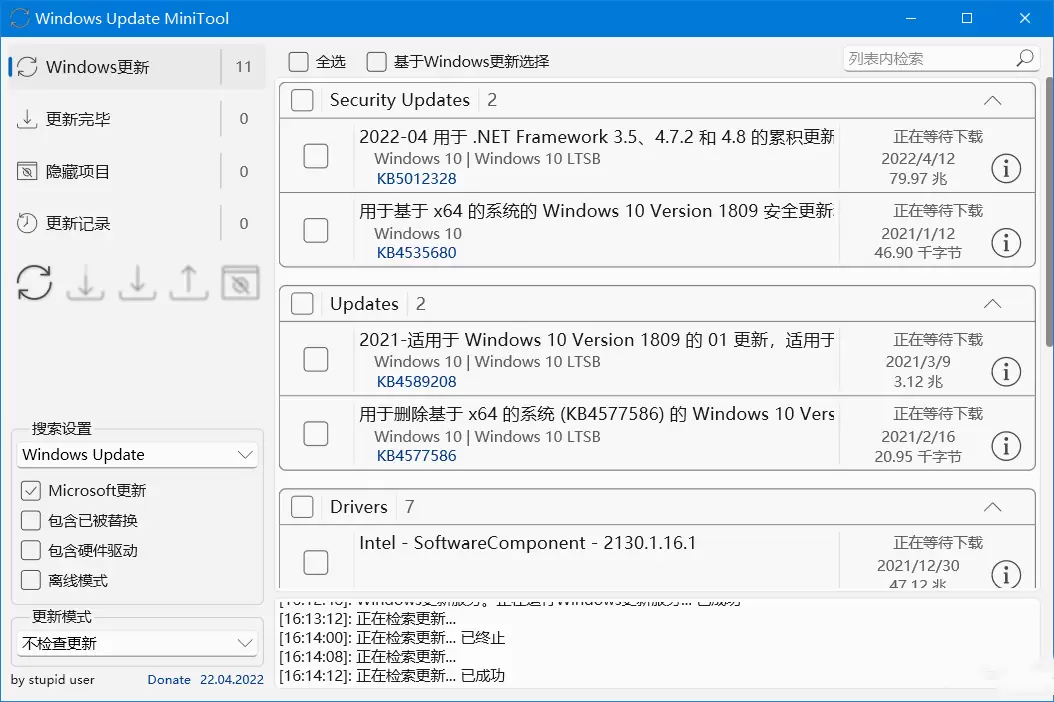Tick the checkbox for update KB4577586

(316, 433)
